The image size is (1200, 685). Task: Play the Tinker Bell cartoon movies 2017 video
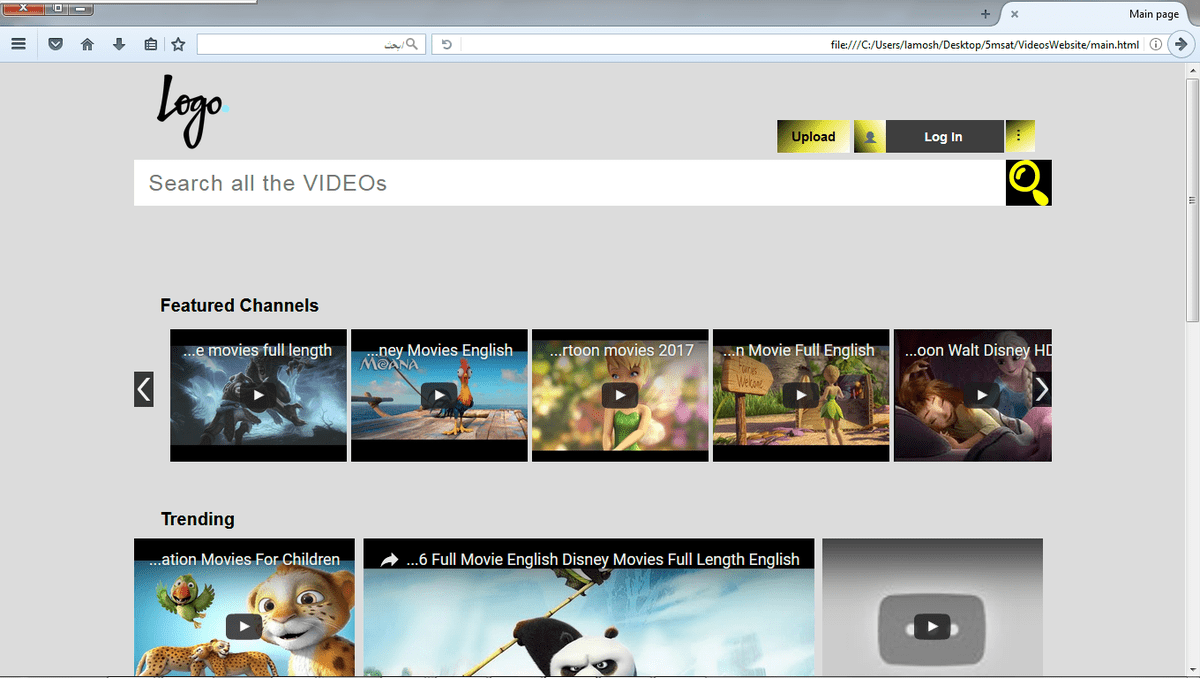point(620,395)
